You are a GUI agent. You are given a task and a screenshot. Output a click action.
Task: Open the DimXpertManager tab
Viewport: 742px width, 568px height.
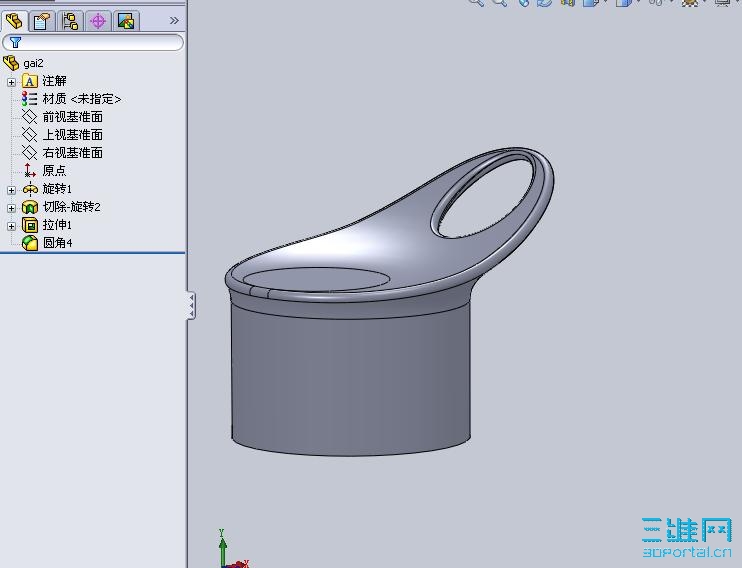tap(98, 21)
